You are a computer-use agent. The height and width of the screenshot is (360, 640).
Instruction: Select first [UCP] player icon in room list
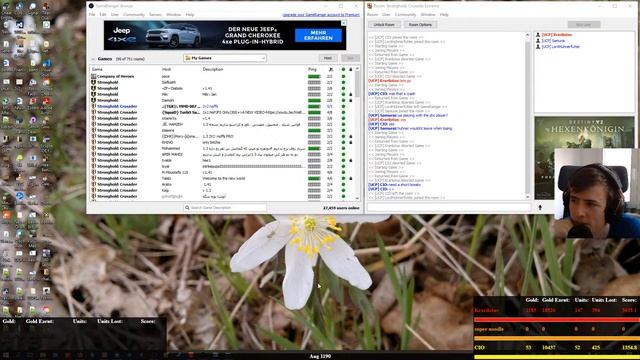coord(538,35)
